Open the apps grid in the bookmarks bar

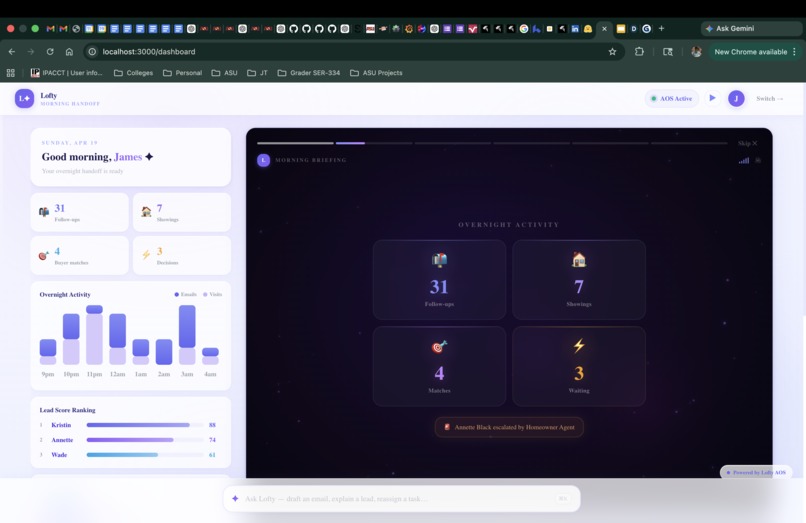click(10, 73)
